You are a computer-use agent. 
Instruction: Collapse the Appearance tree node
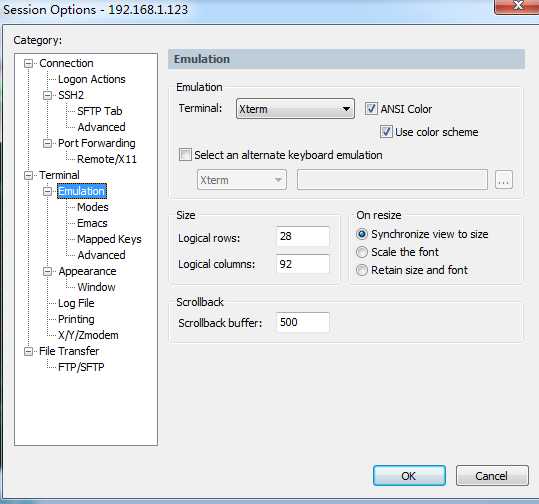[47, 271]
